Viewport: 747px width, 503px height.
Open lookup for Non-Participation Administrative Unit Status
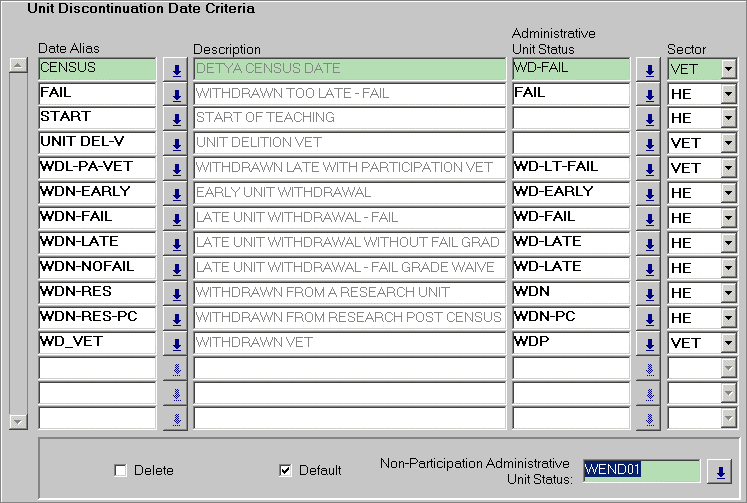point(719,471)
